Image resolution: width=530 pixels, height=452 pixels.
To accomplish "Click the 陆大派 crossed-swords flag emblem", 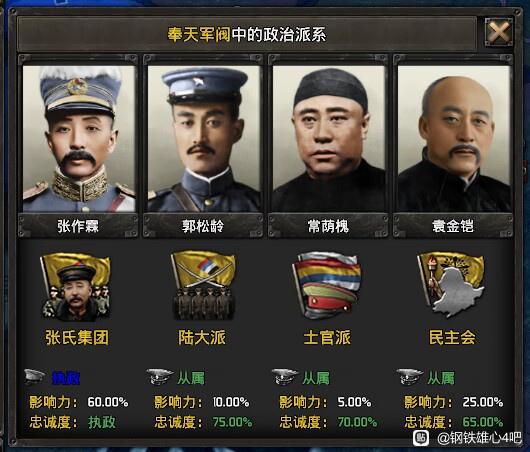I will (x=203, y=286).
